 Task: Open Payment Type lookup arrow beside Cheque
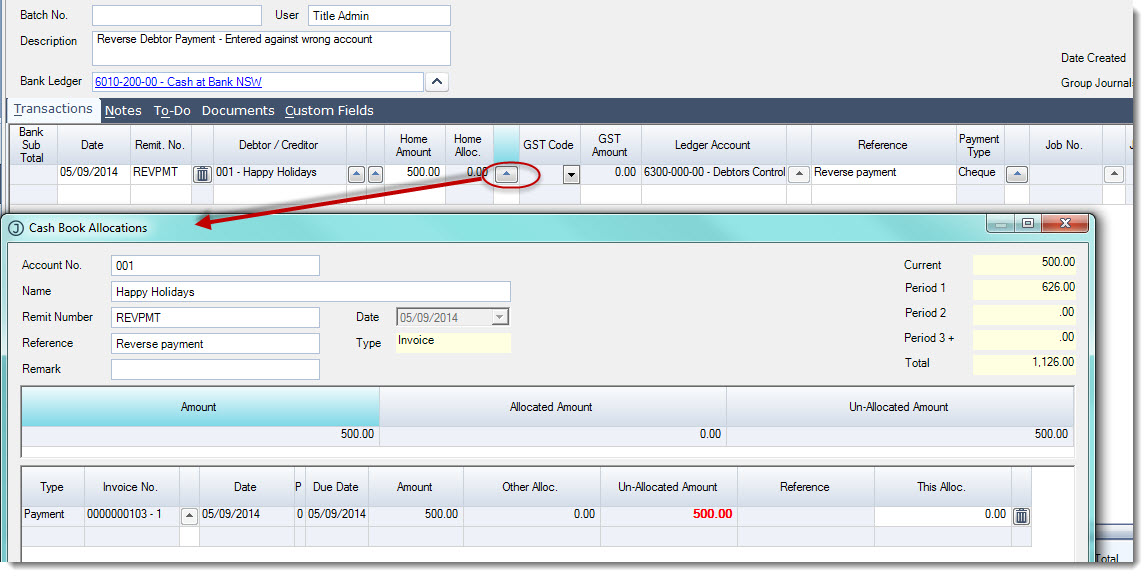(x=1017, y=174)
